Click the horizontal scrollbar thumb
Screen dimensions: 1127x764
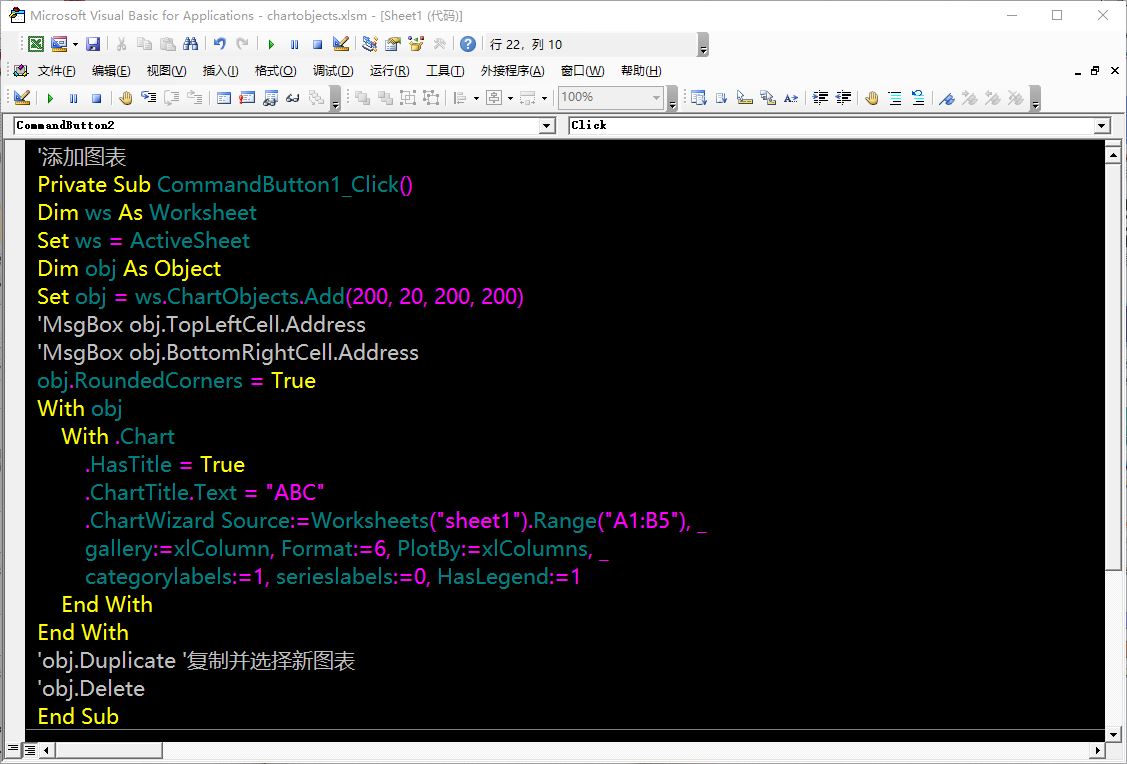(109, 750)
